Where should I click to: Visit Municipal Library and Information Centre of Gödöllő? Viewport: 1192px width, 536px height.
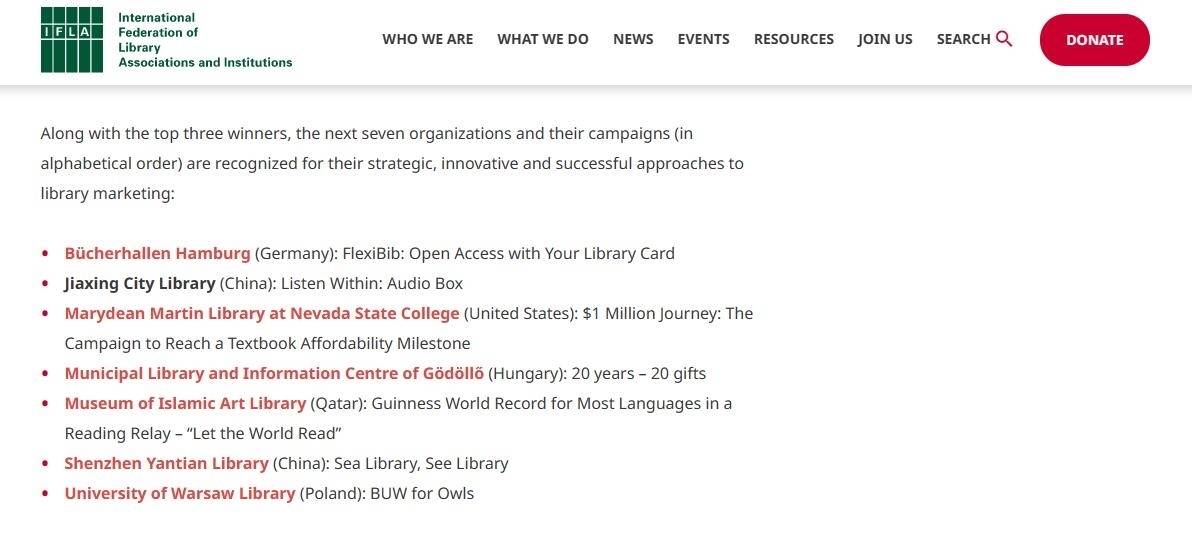click(274, 373)
